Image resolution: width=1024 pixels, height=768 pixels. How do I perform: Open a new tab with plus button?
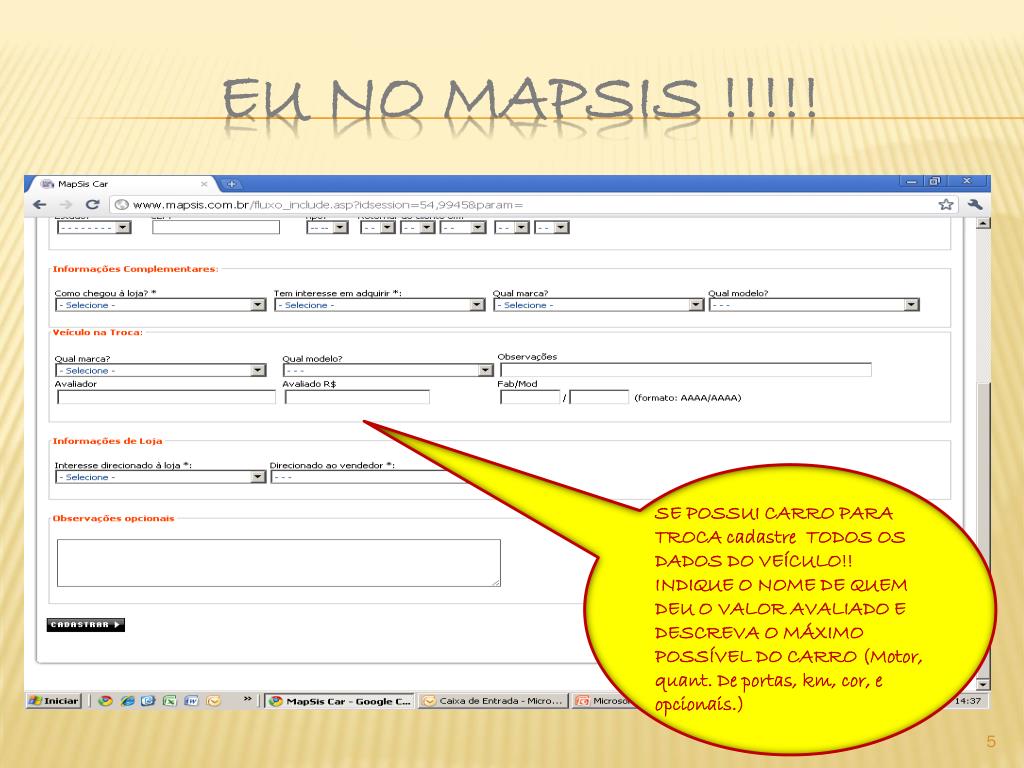(231, 184)
